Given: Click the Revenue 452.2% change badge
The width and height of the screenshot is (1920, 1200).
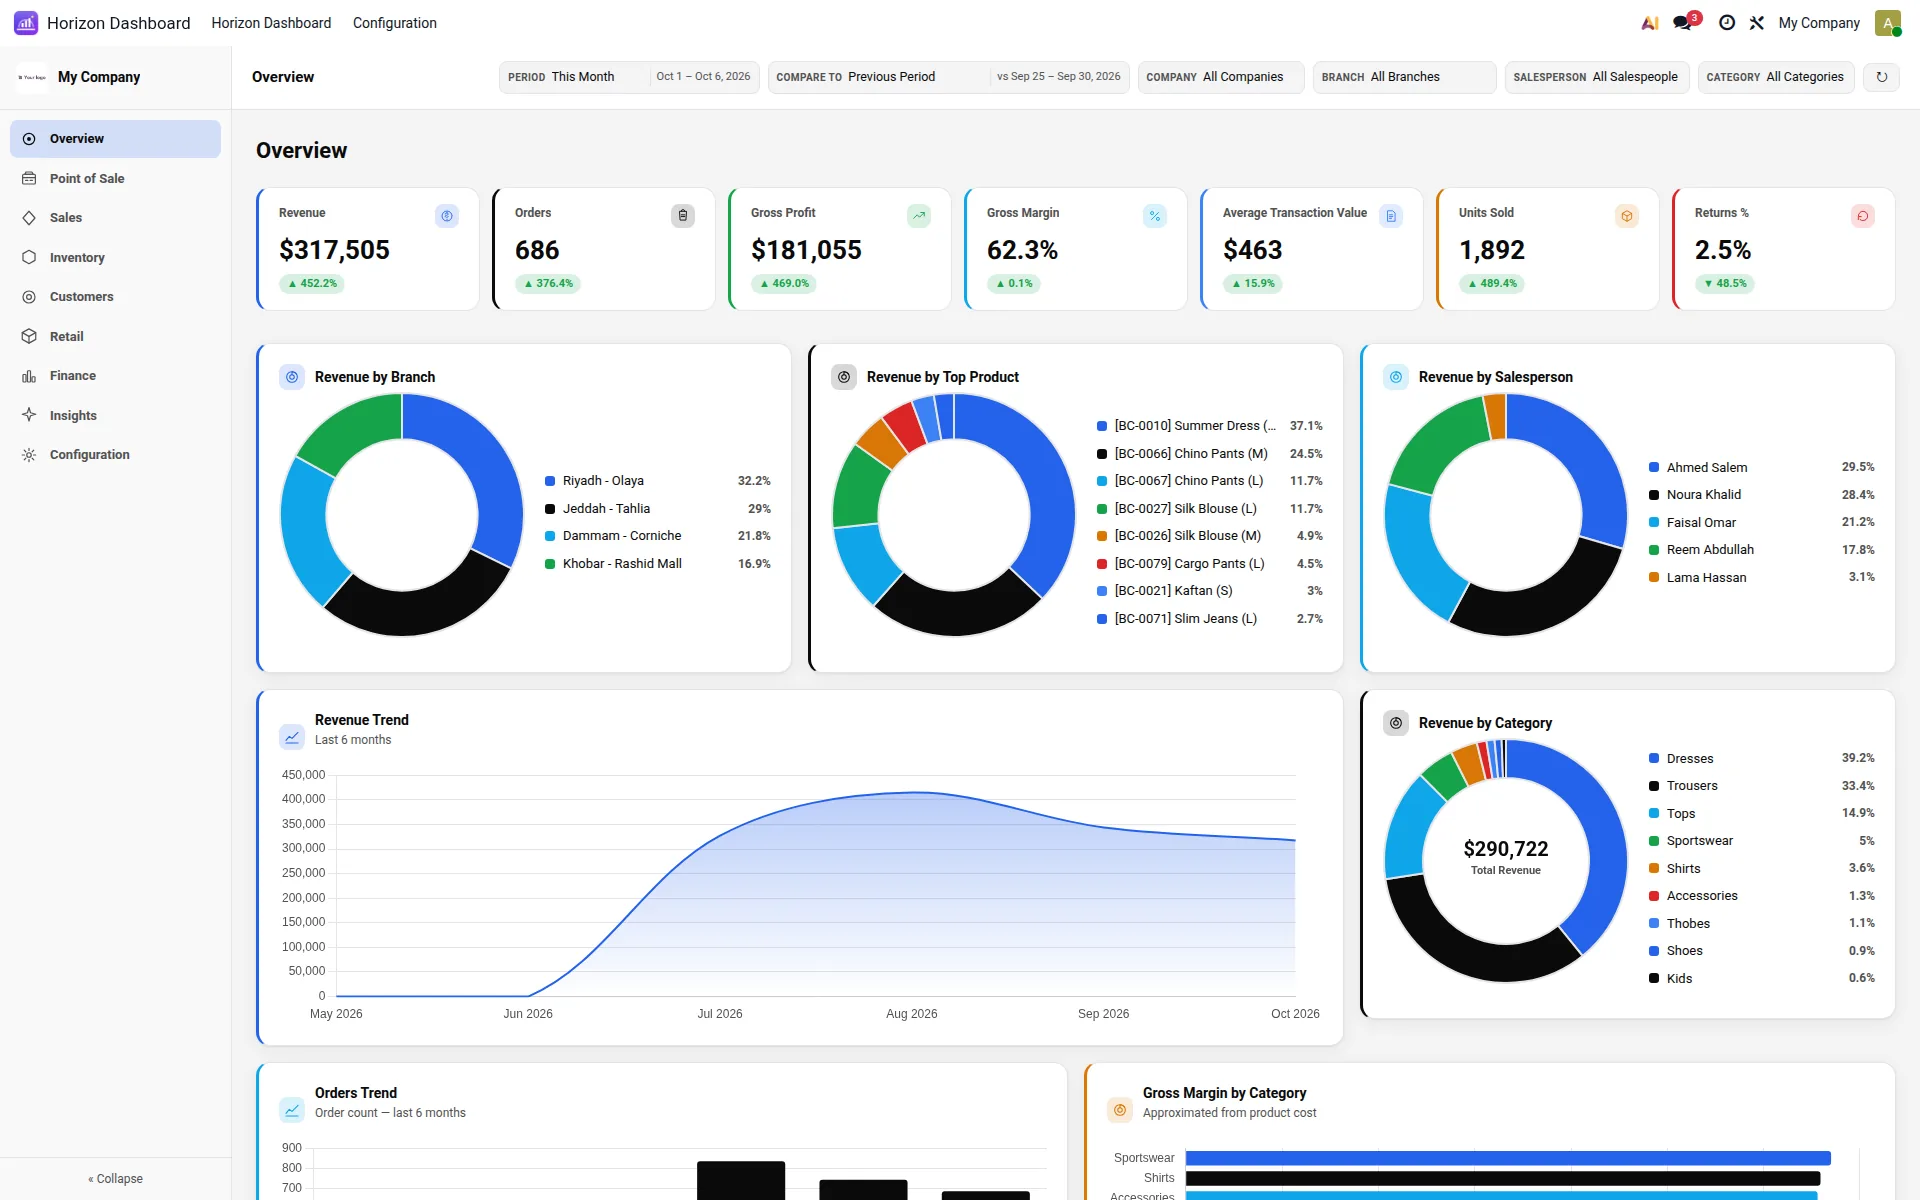Looking at the screenshot, I should coord(313,284).
